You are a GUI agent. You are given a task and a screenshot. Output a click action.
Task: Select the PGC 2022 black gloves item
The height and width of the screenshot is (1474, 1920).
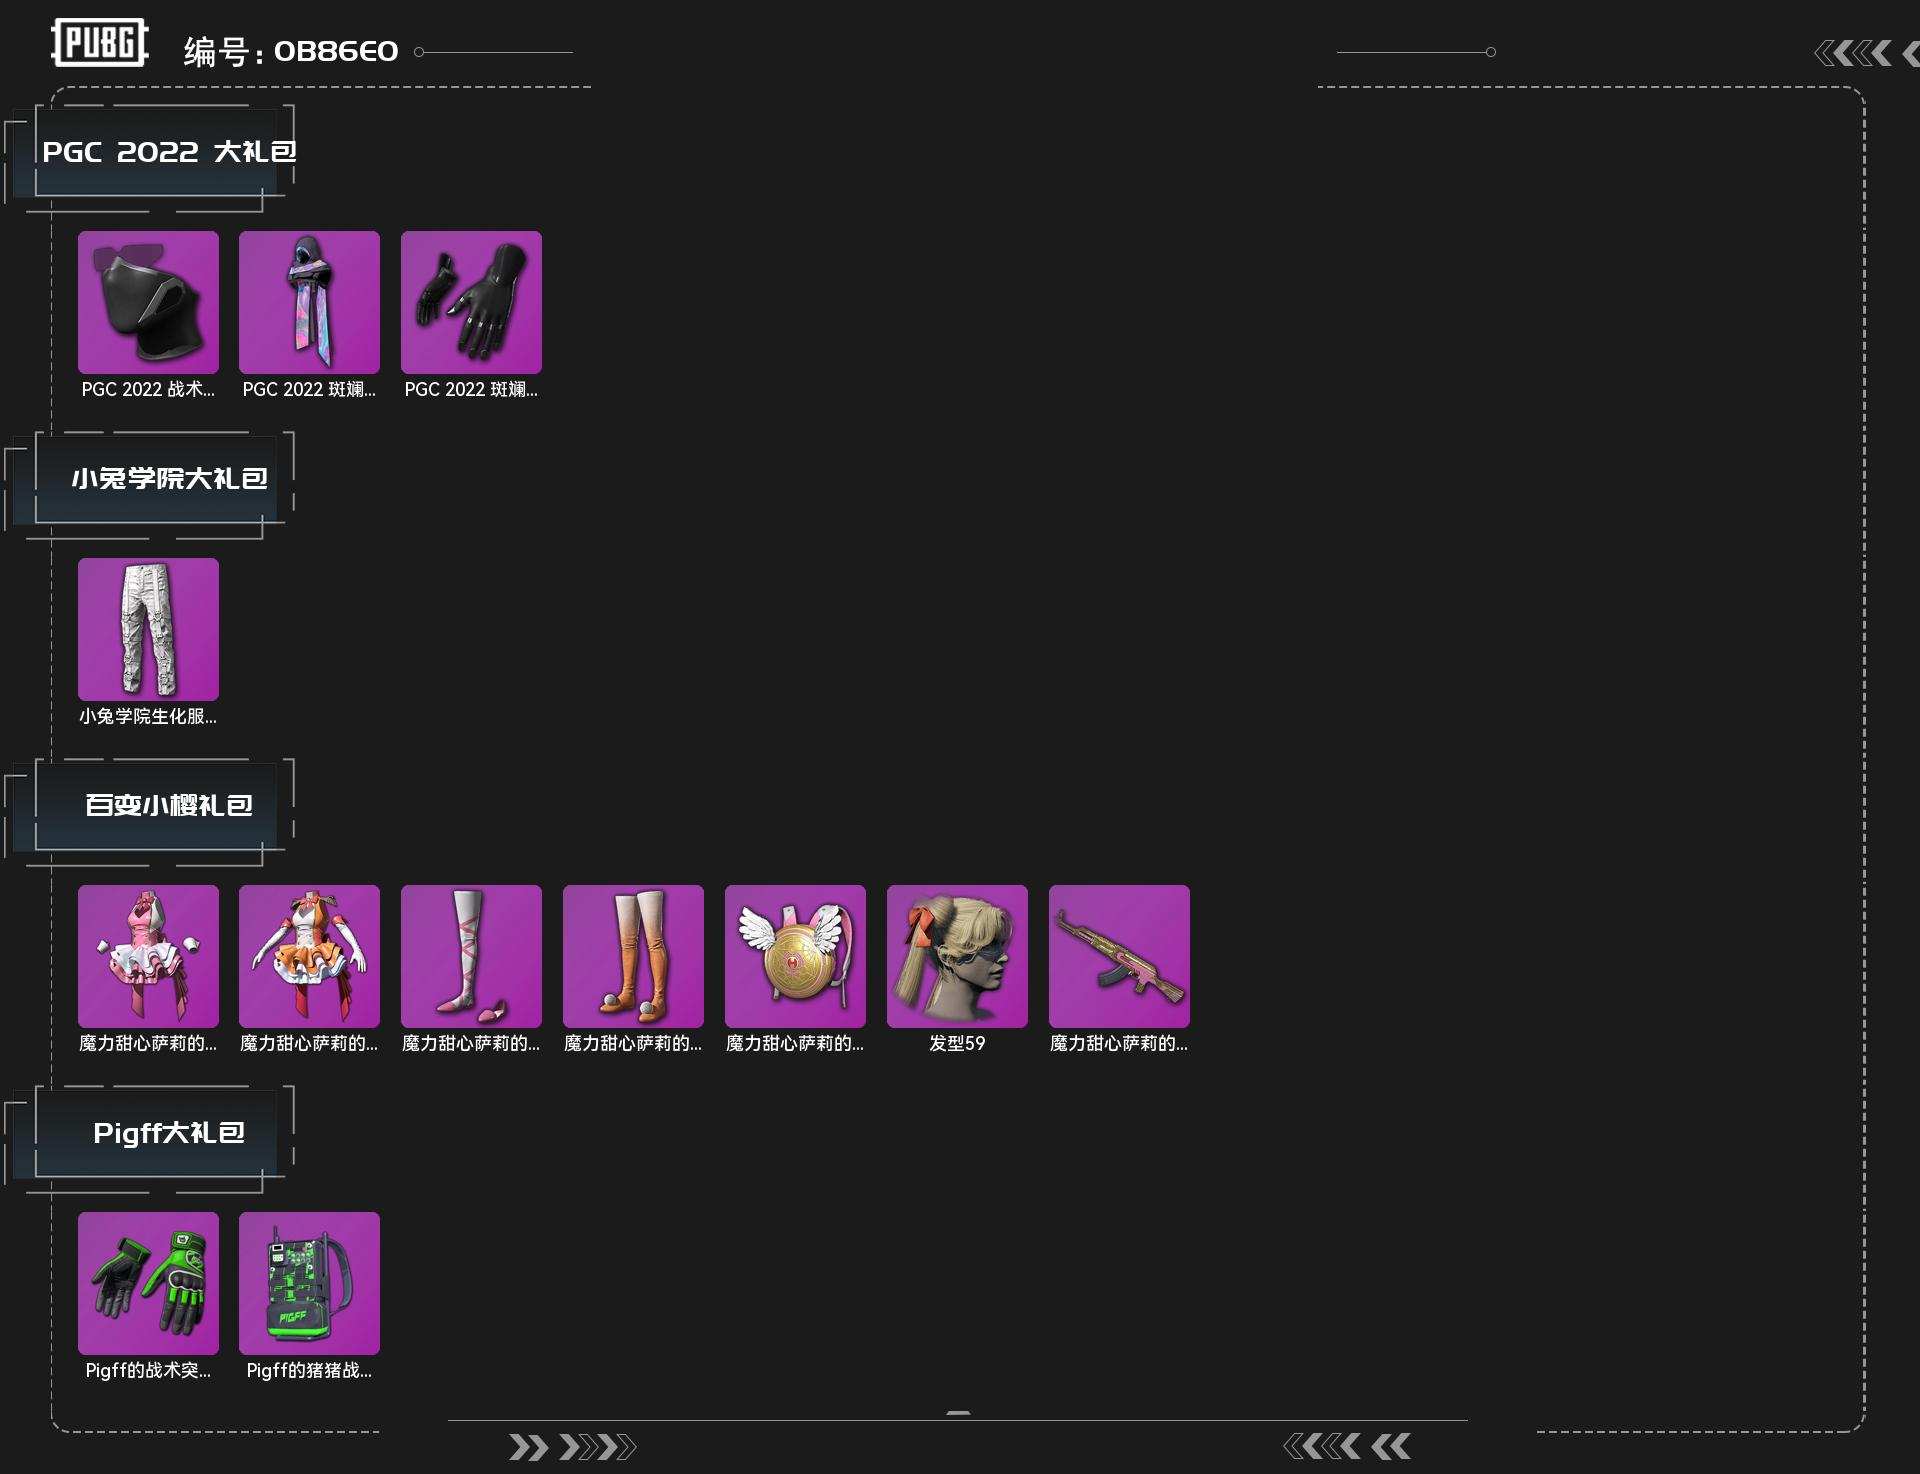coord(471,302)
